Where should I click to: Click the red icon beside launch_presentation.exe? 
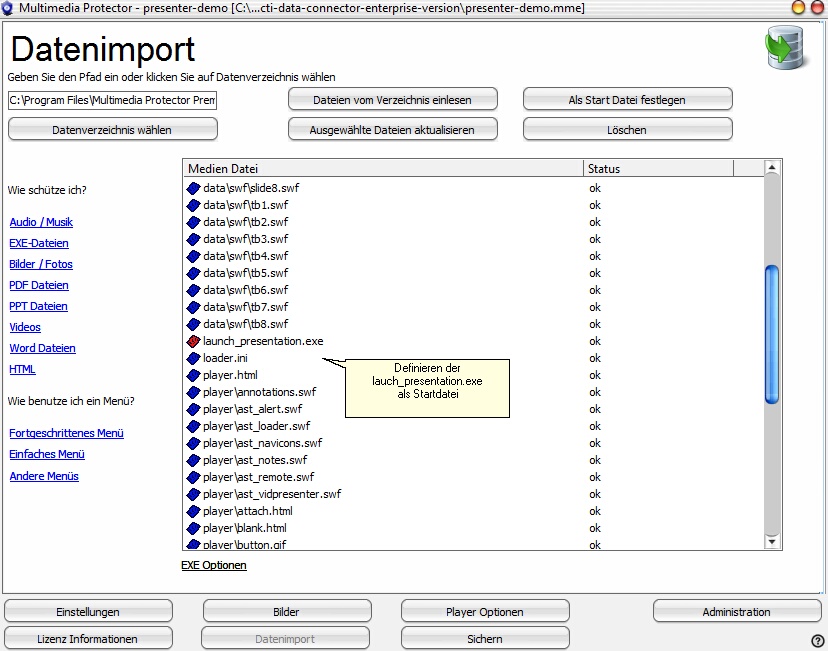[x=194, y=341]
